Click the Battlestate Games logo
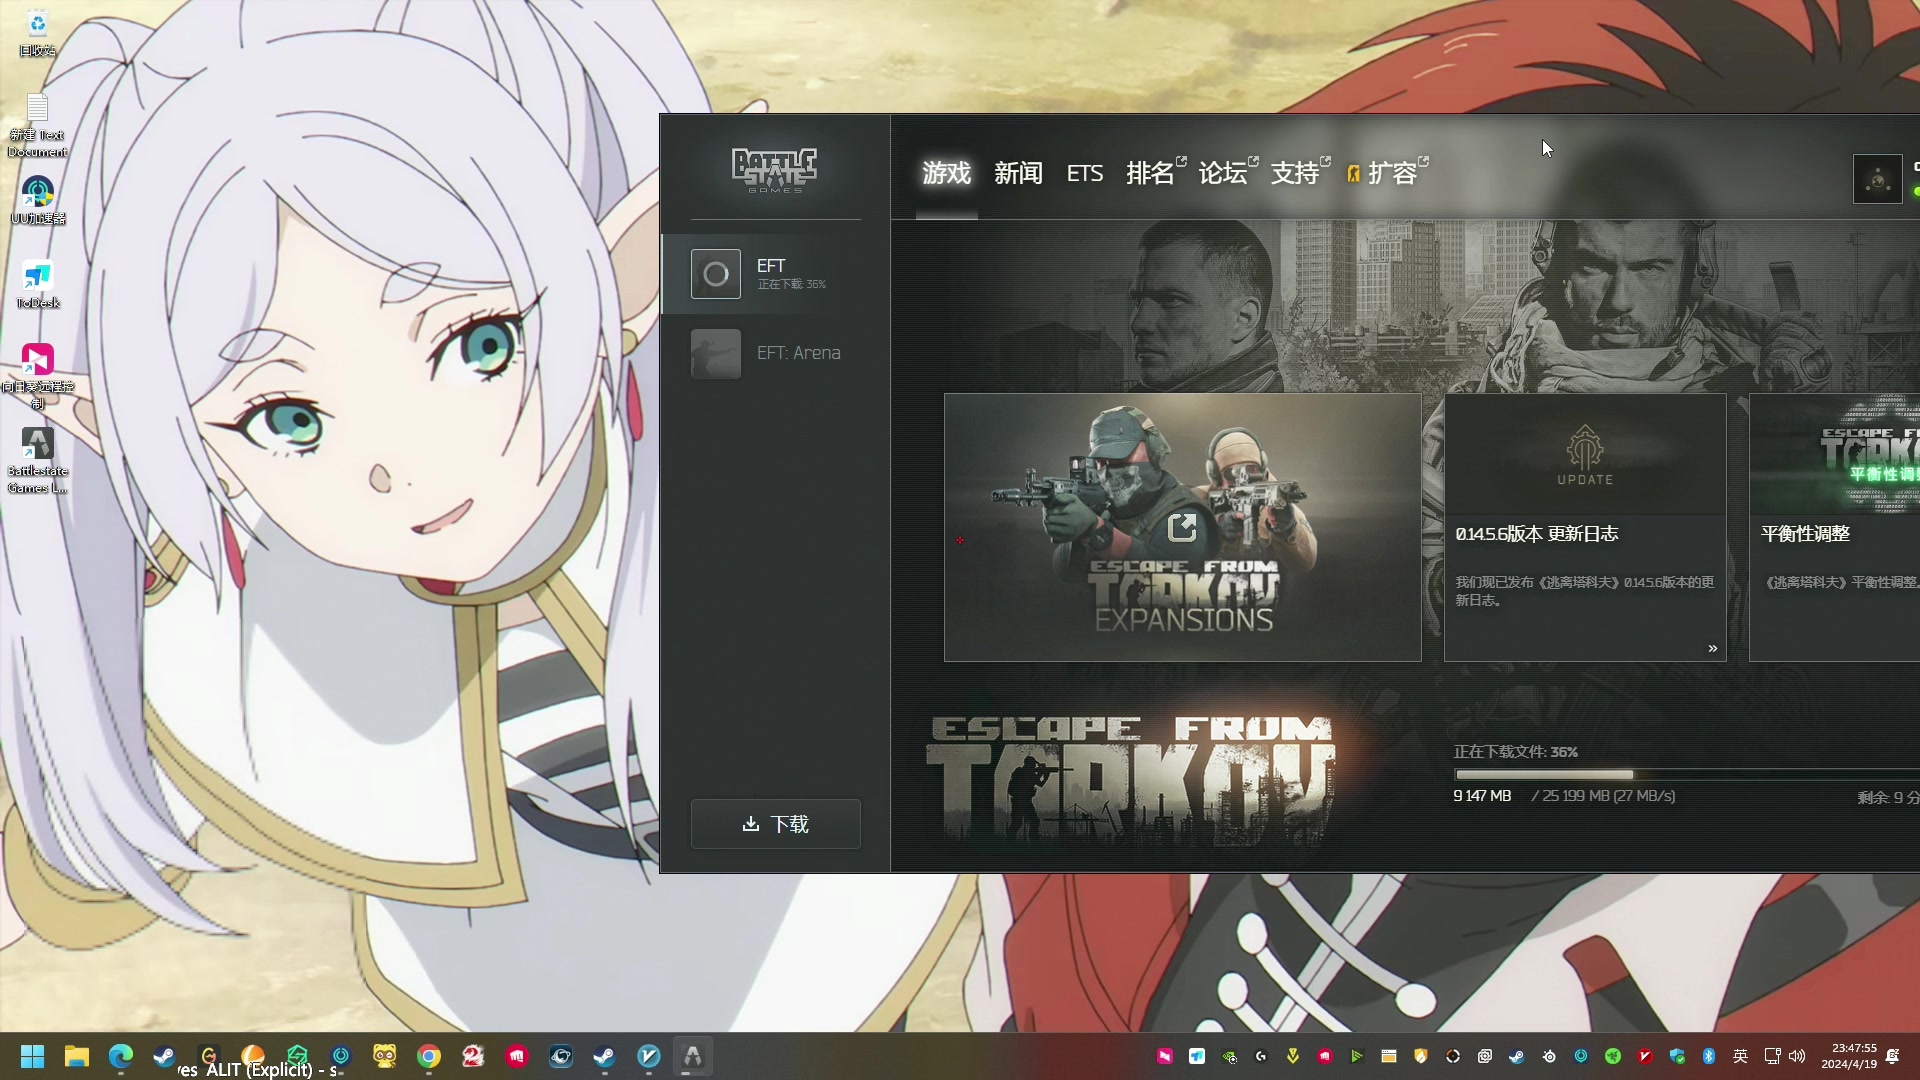 click(774, 170)
